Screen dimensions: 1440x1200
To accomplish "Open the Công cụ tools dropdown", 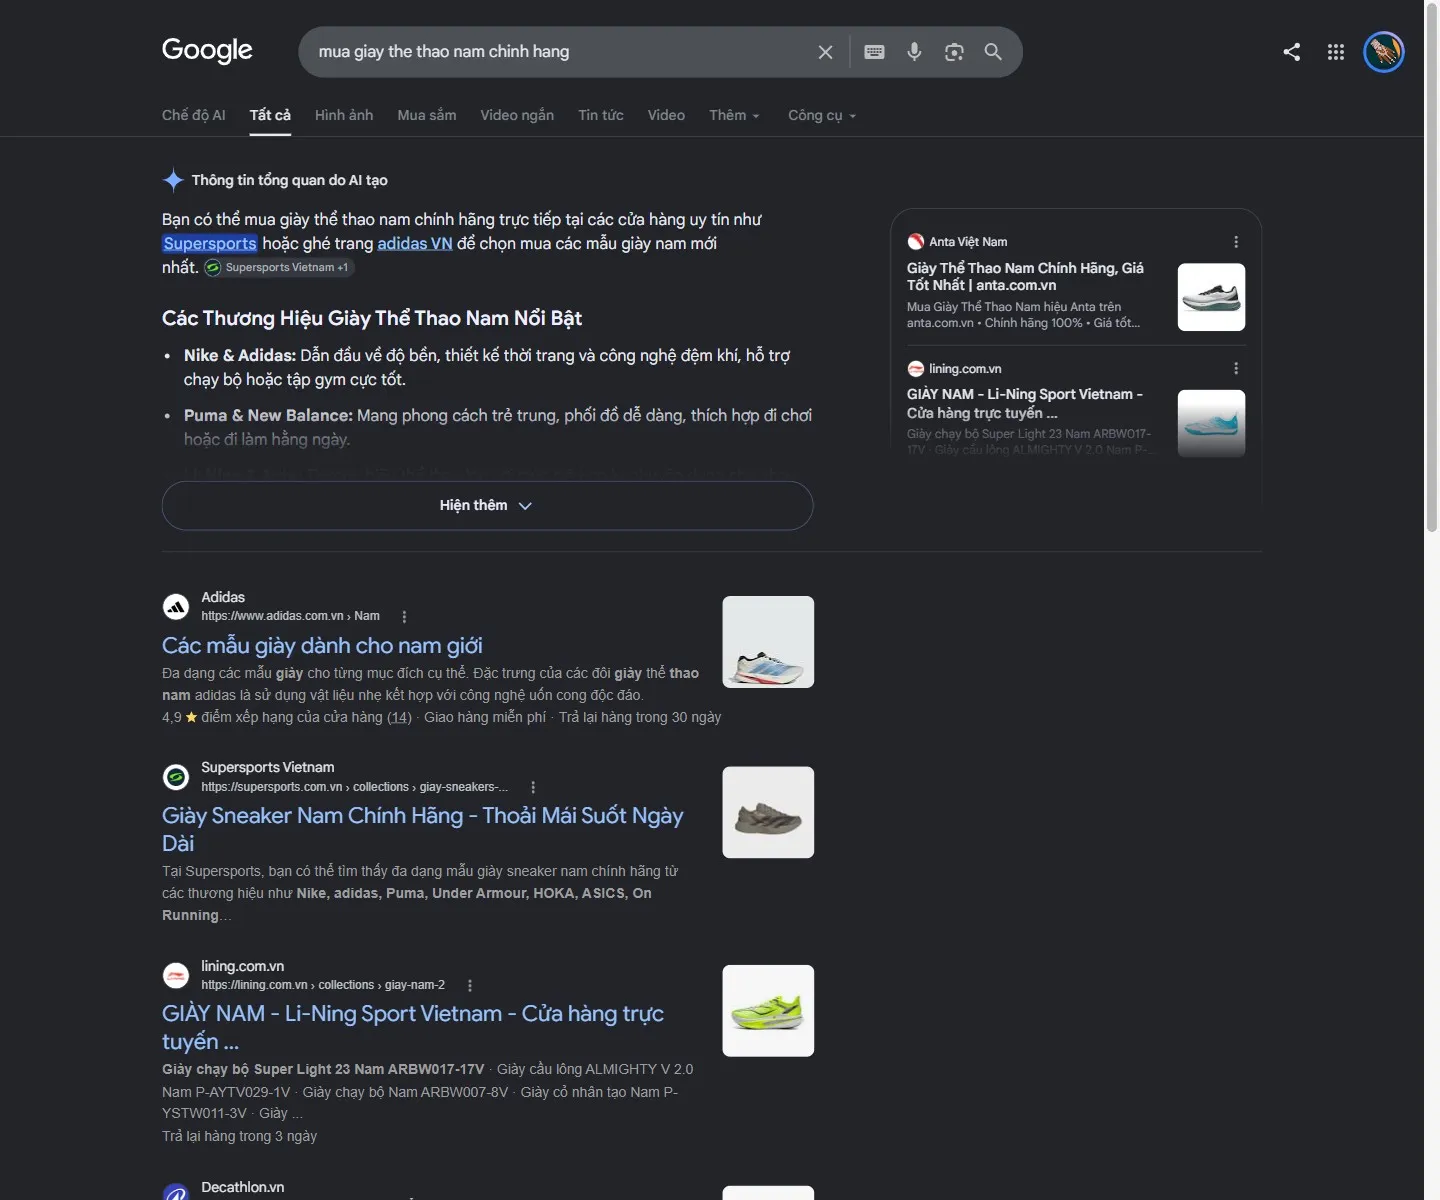I will [822, 115].
